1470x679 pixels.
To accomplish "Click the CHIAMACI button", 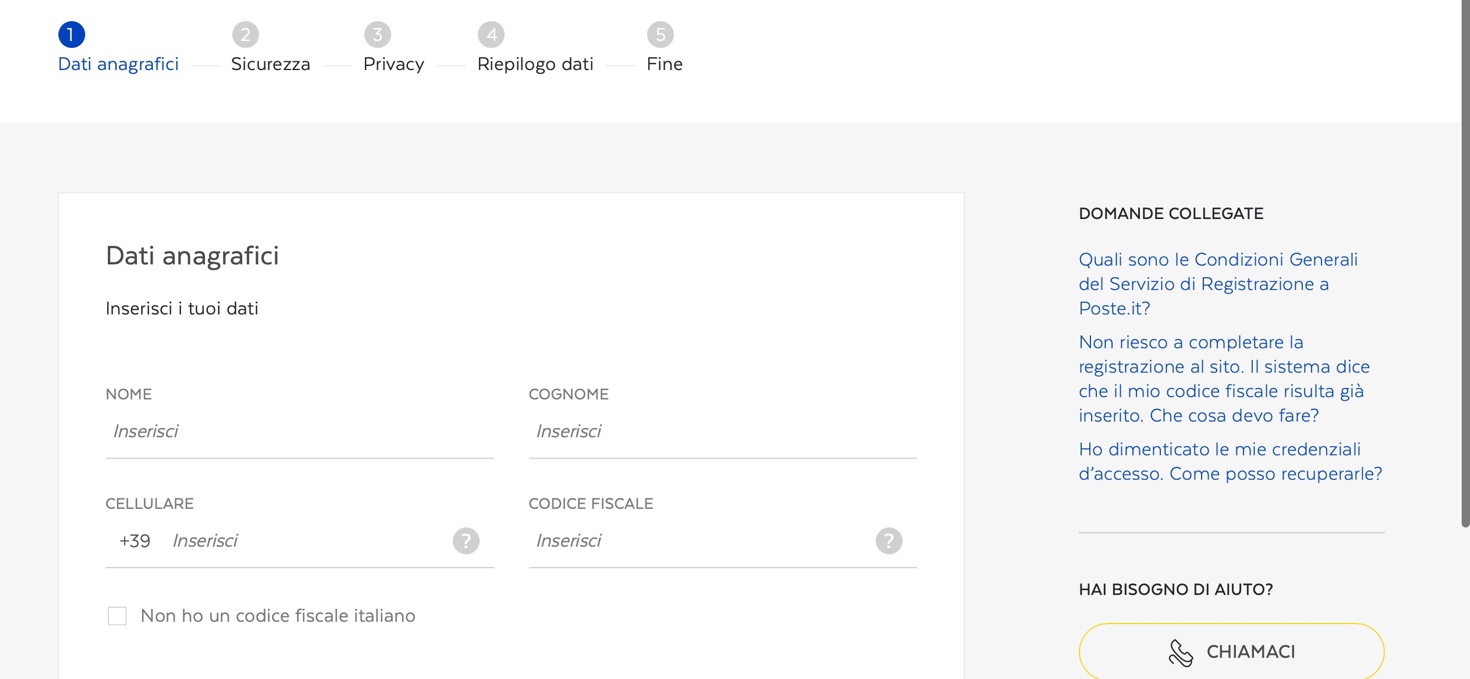I will pos(1231,652).
